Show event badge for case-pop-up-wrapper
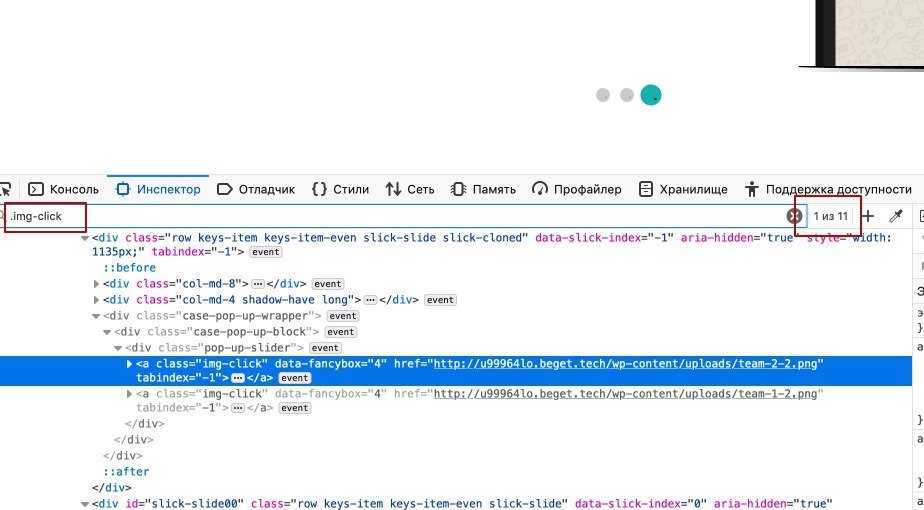The image size is (924, 510). (x=342, y=316)
